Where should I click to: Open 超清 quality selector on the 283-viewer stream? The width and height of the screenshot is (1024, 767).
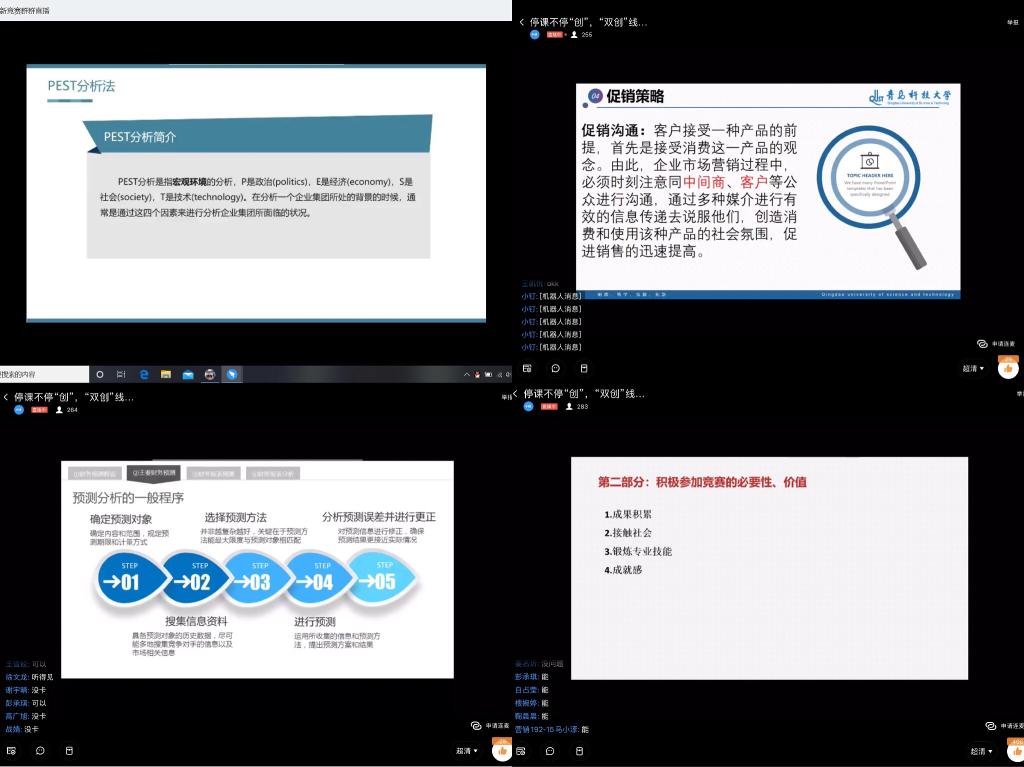(x=978, y=751)
